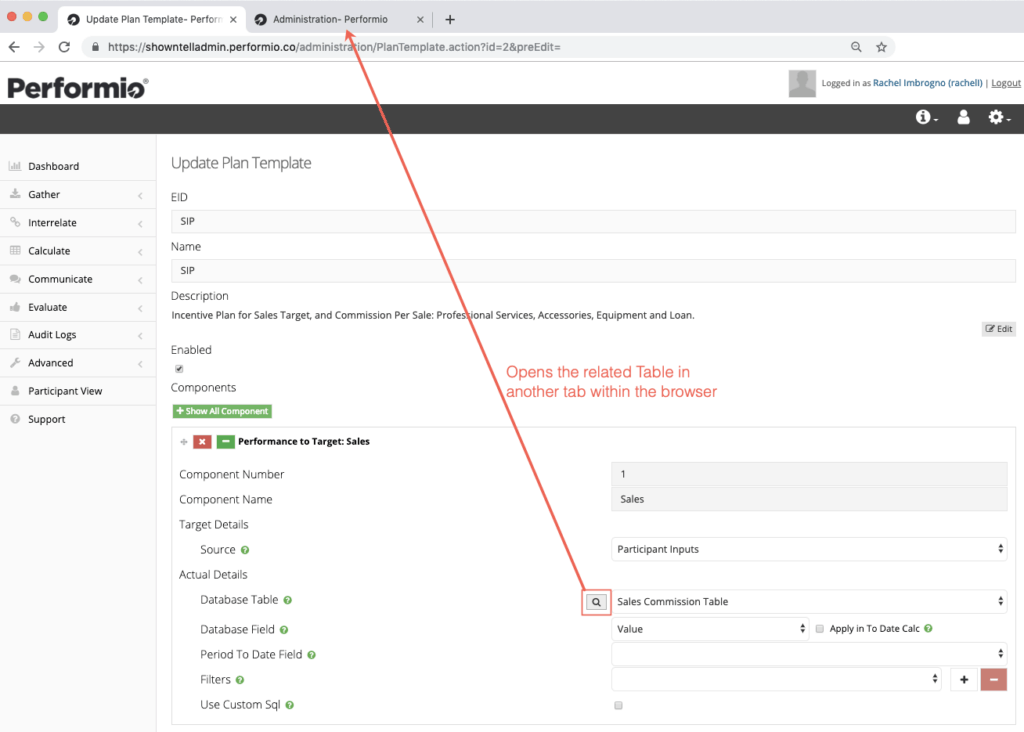
Task: Click the browser back arrow
Action: coord(14,47)
